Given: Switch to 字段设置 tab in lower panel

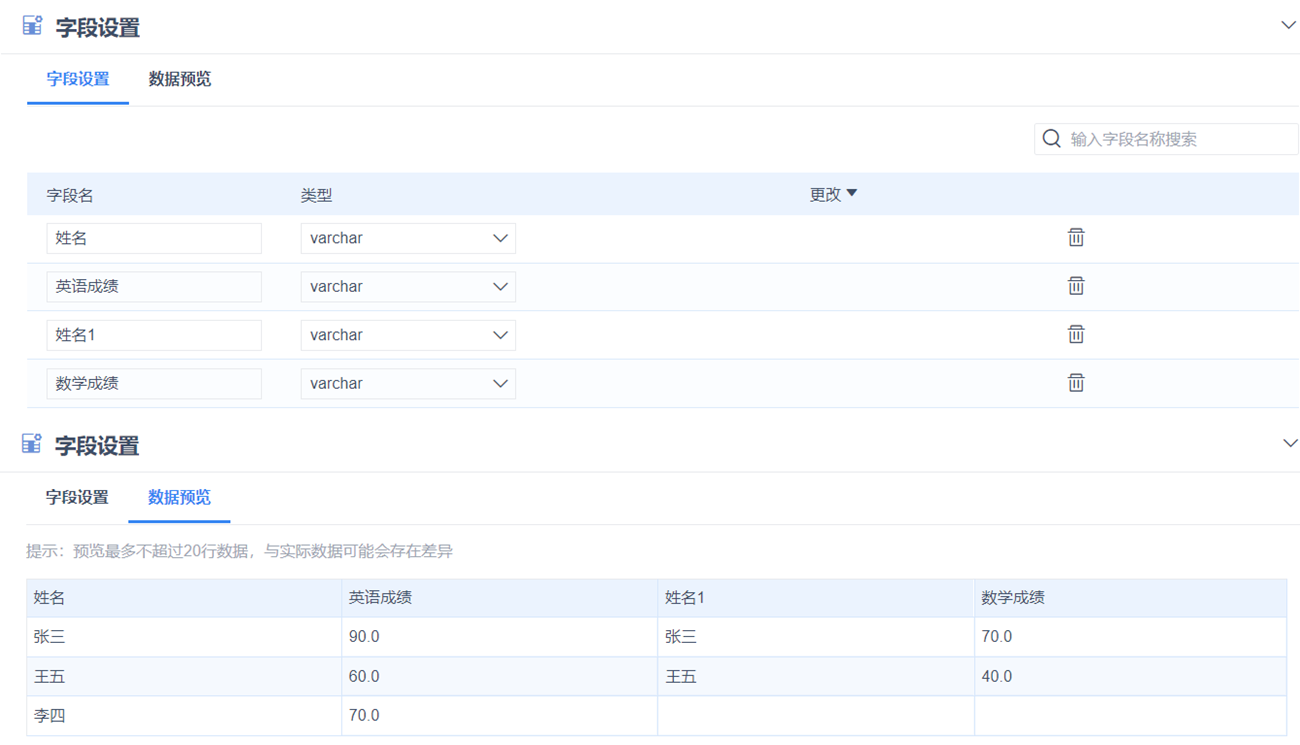Looking at the screenshot, I should click(x=77, y=497).
